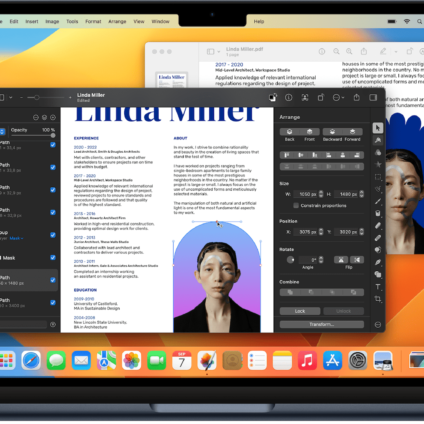
Task: Open the Insert menu
Action: pyautogui.click(x=32, y=21)
